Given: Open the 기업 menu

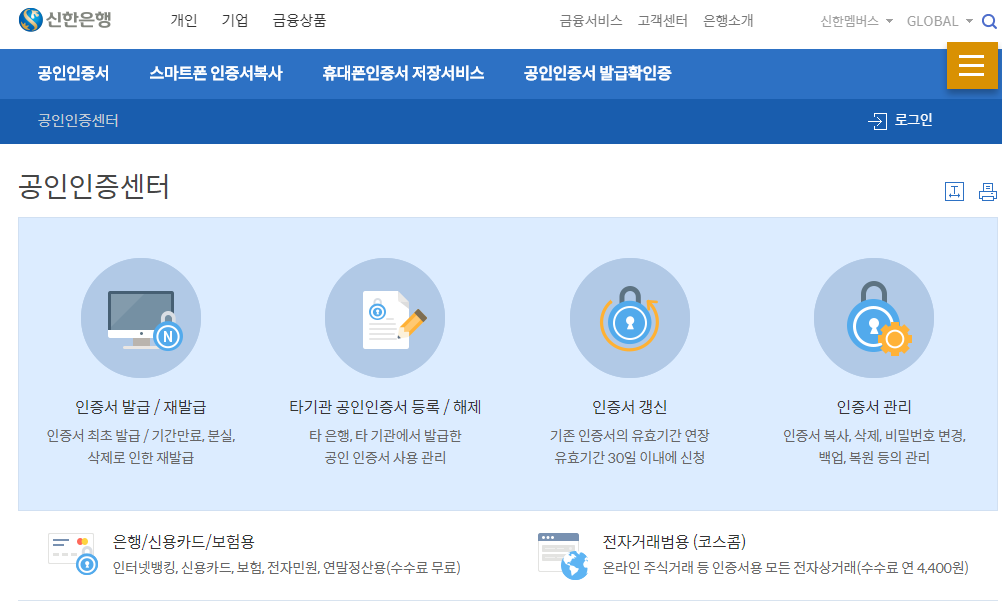Looking at the screenshot, I should point(235,20).
